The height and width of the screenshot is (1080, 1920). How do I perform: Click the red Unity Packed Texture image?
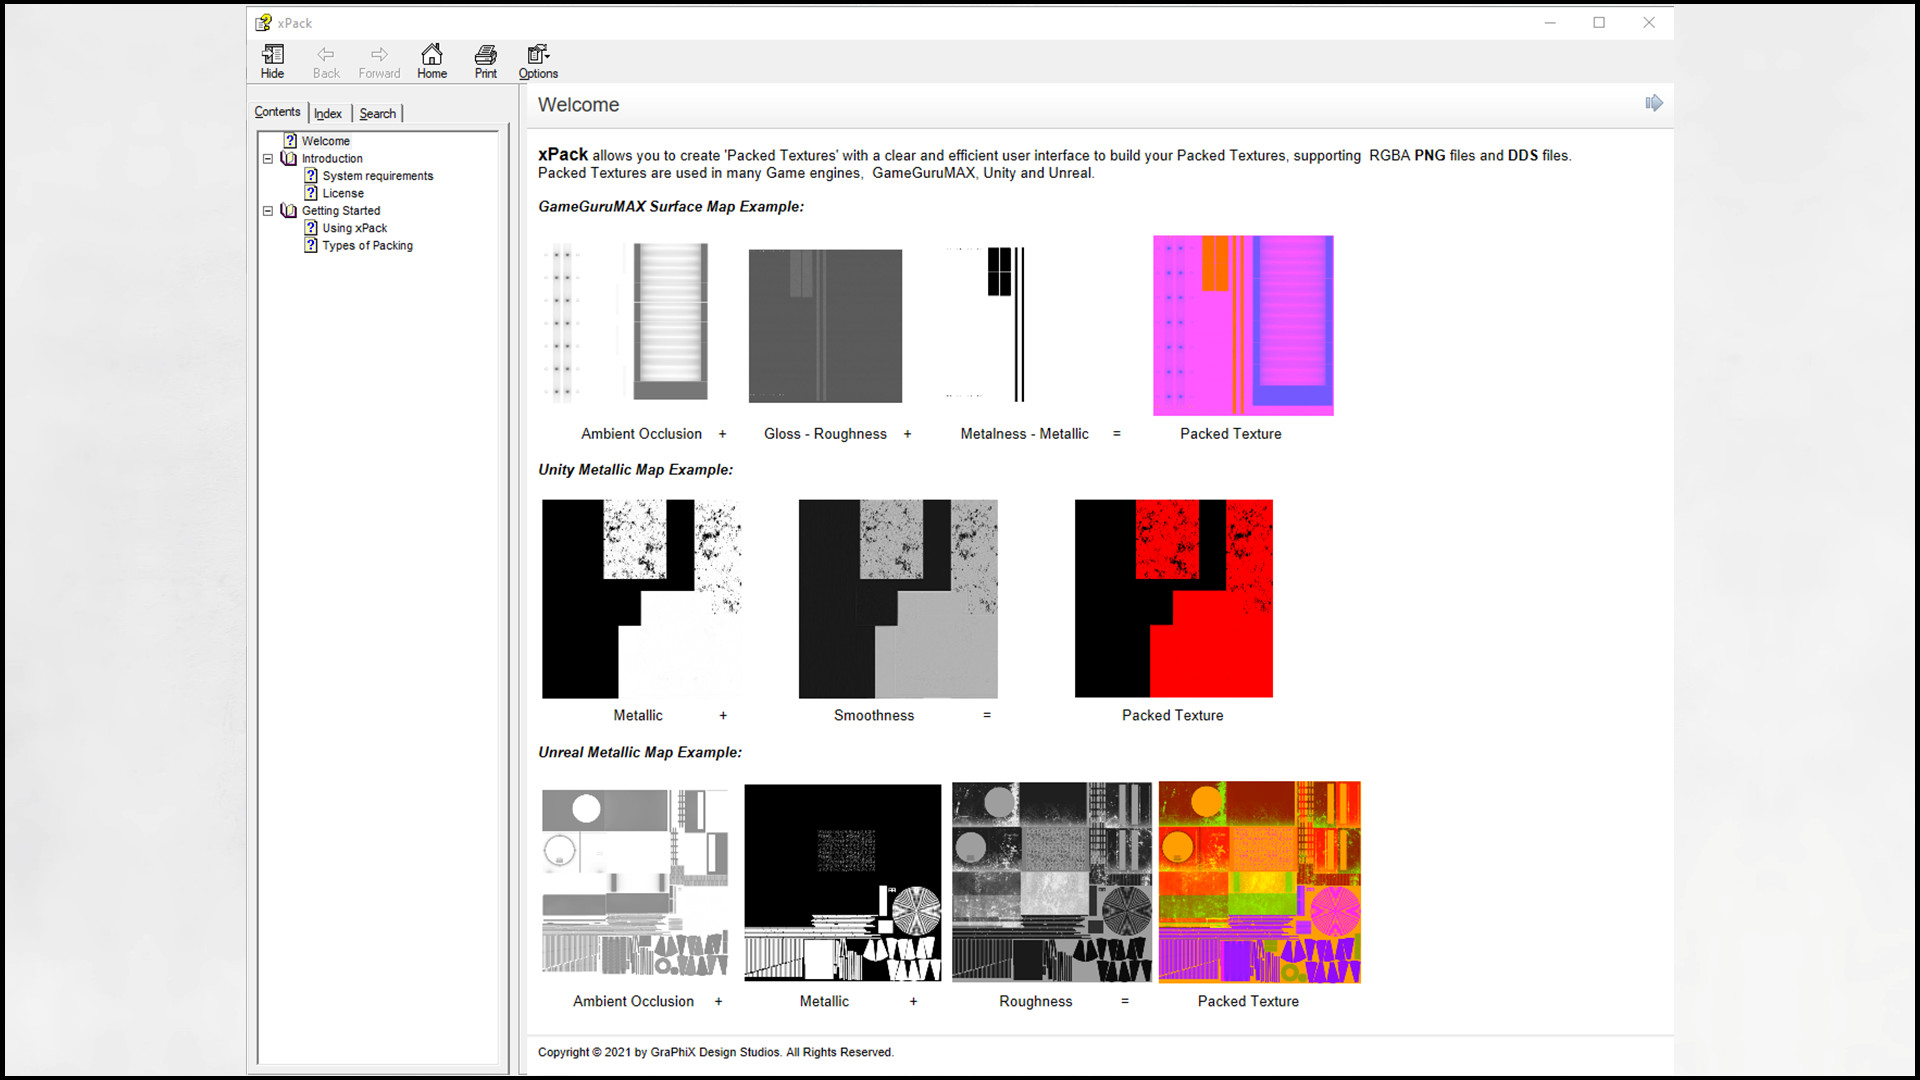1173,598
